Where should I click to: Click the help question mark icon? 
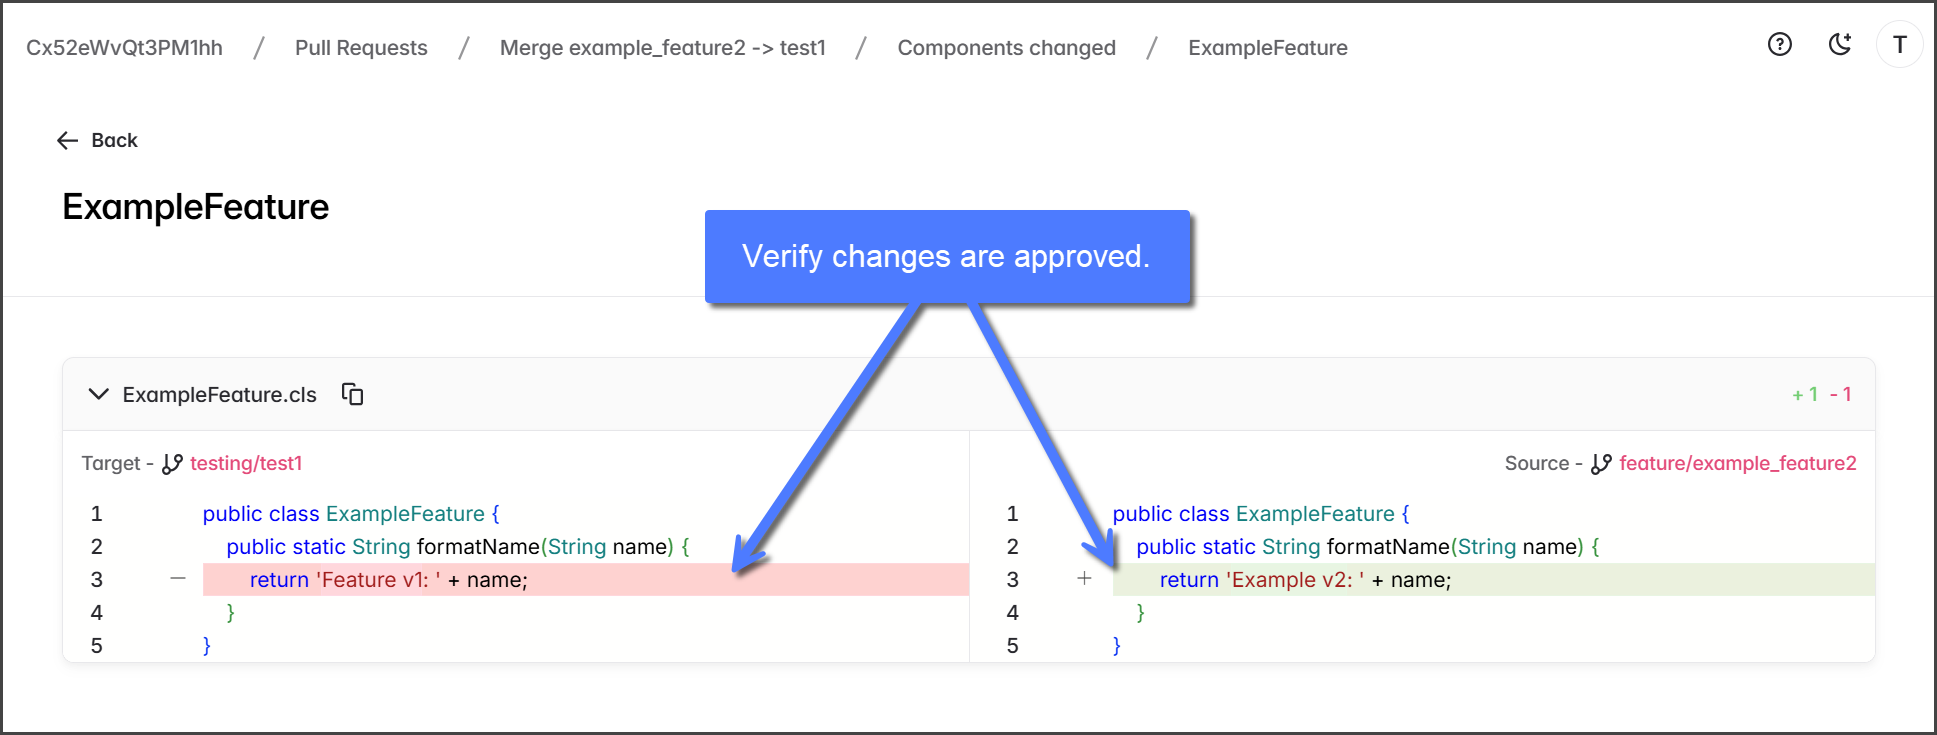click(x=1779, y=44)
